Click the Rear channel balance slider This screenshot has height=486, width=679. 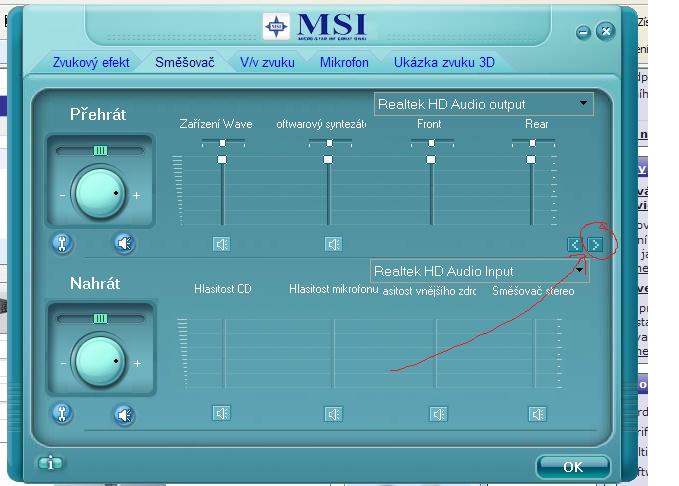pos(533,143)
